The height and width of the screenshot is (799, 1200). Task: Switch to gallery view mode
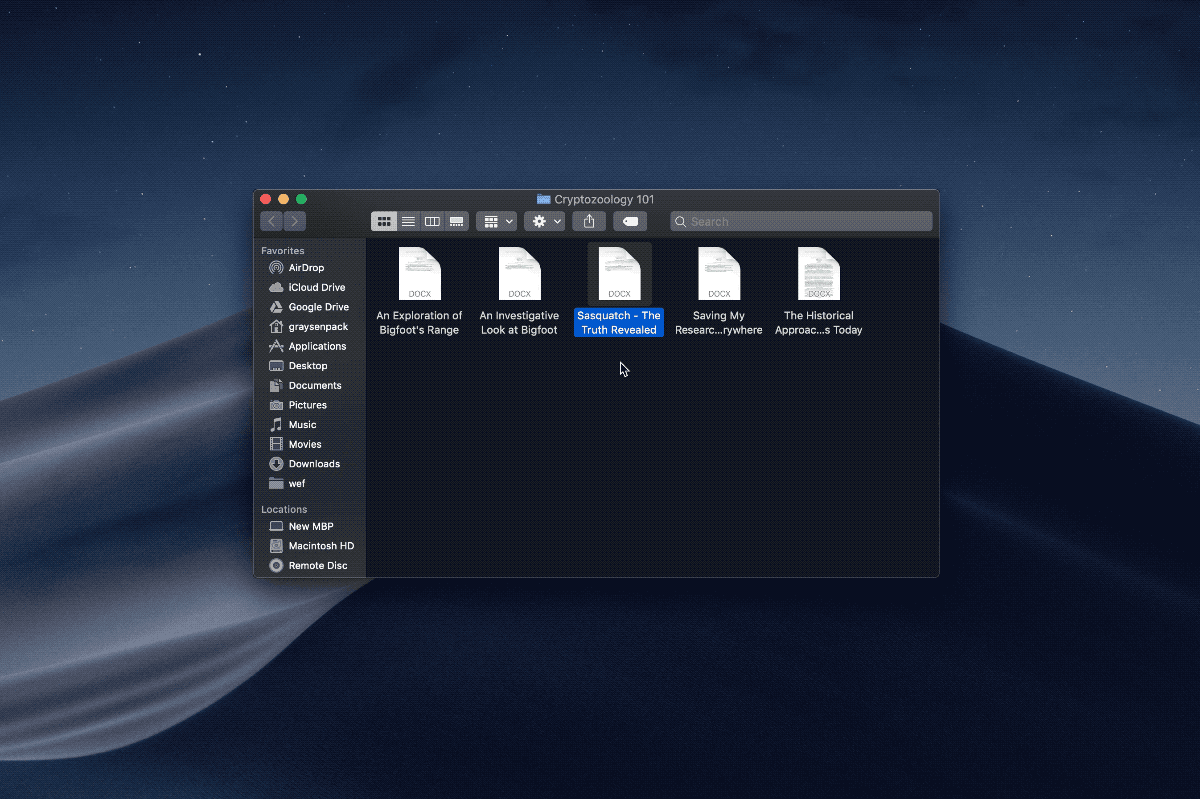(x=456, y=221)
